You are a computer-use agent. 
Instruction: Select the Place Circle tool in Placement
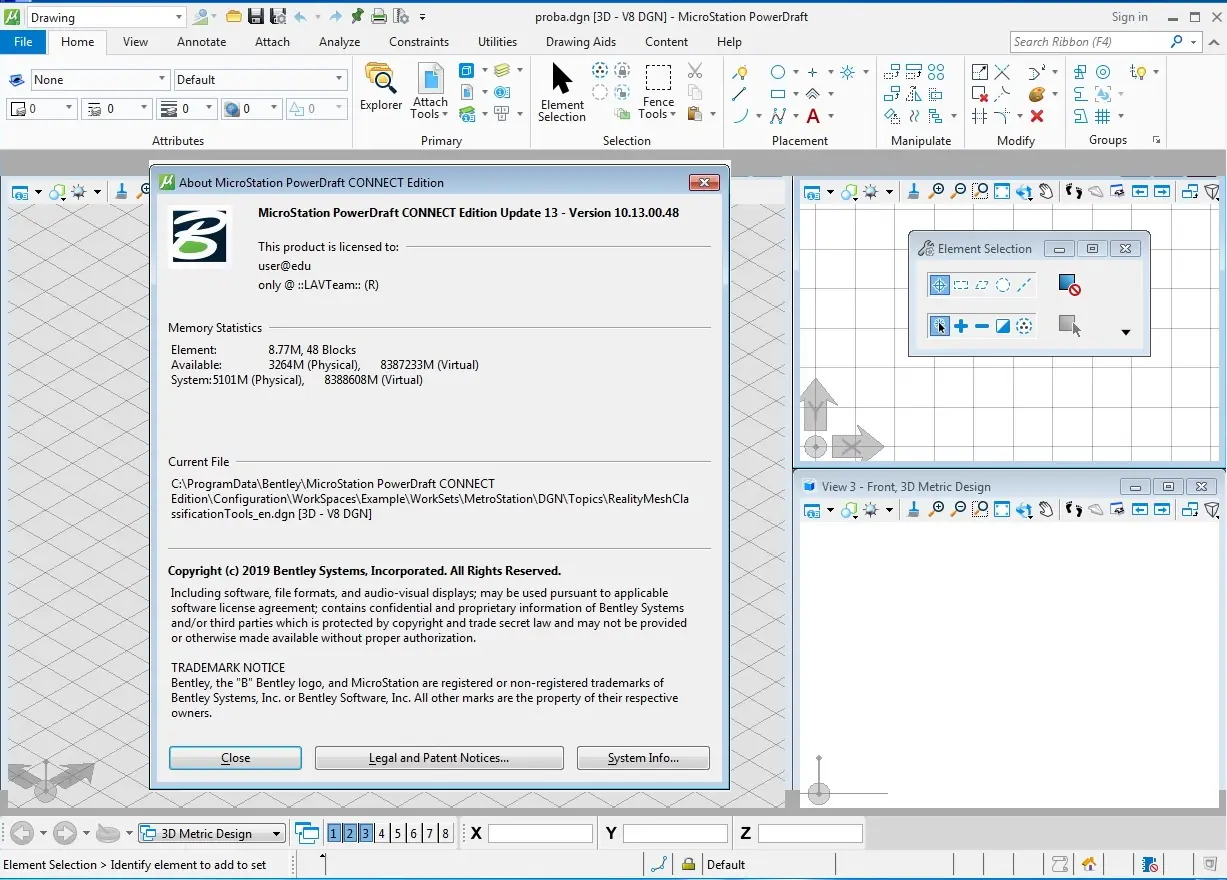(778, 72)
